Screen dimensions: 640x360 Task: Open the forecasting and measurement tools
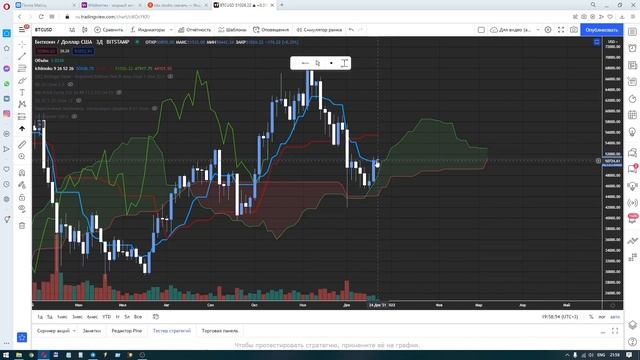pyautogui.click(x=22, y=117)
